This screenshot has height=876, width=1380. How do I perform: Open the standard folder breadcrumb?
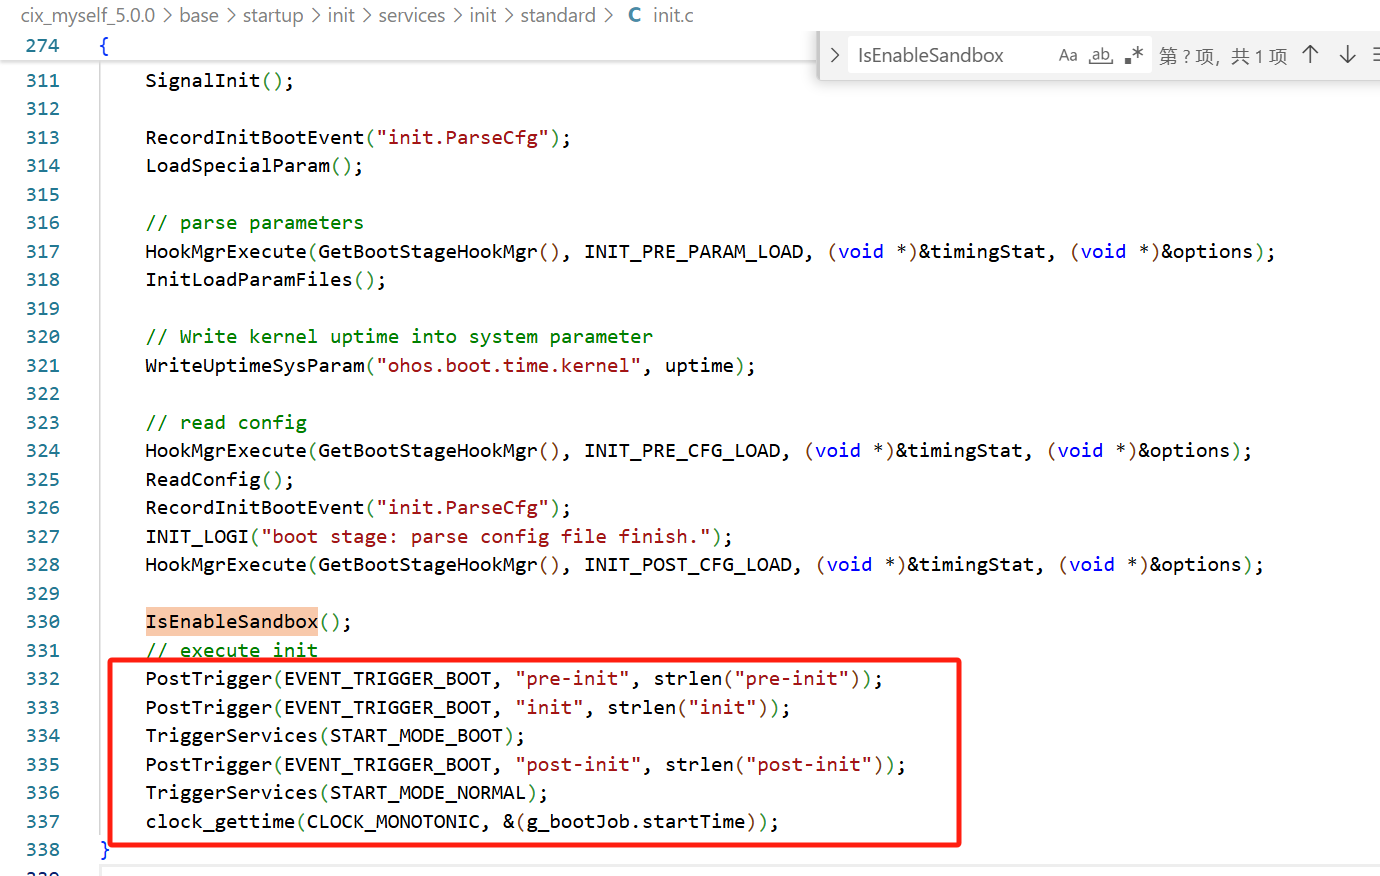pos(558,15)
